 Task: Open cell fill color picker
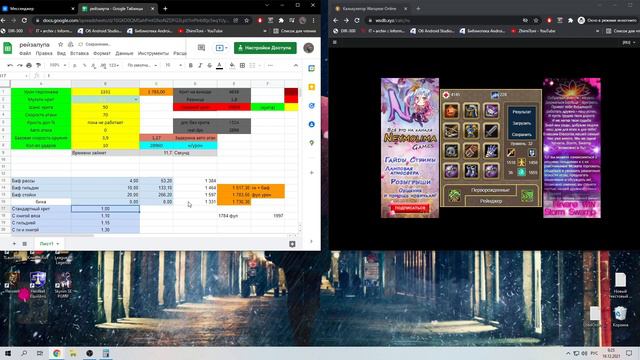(x=232, y=65)
